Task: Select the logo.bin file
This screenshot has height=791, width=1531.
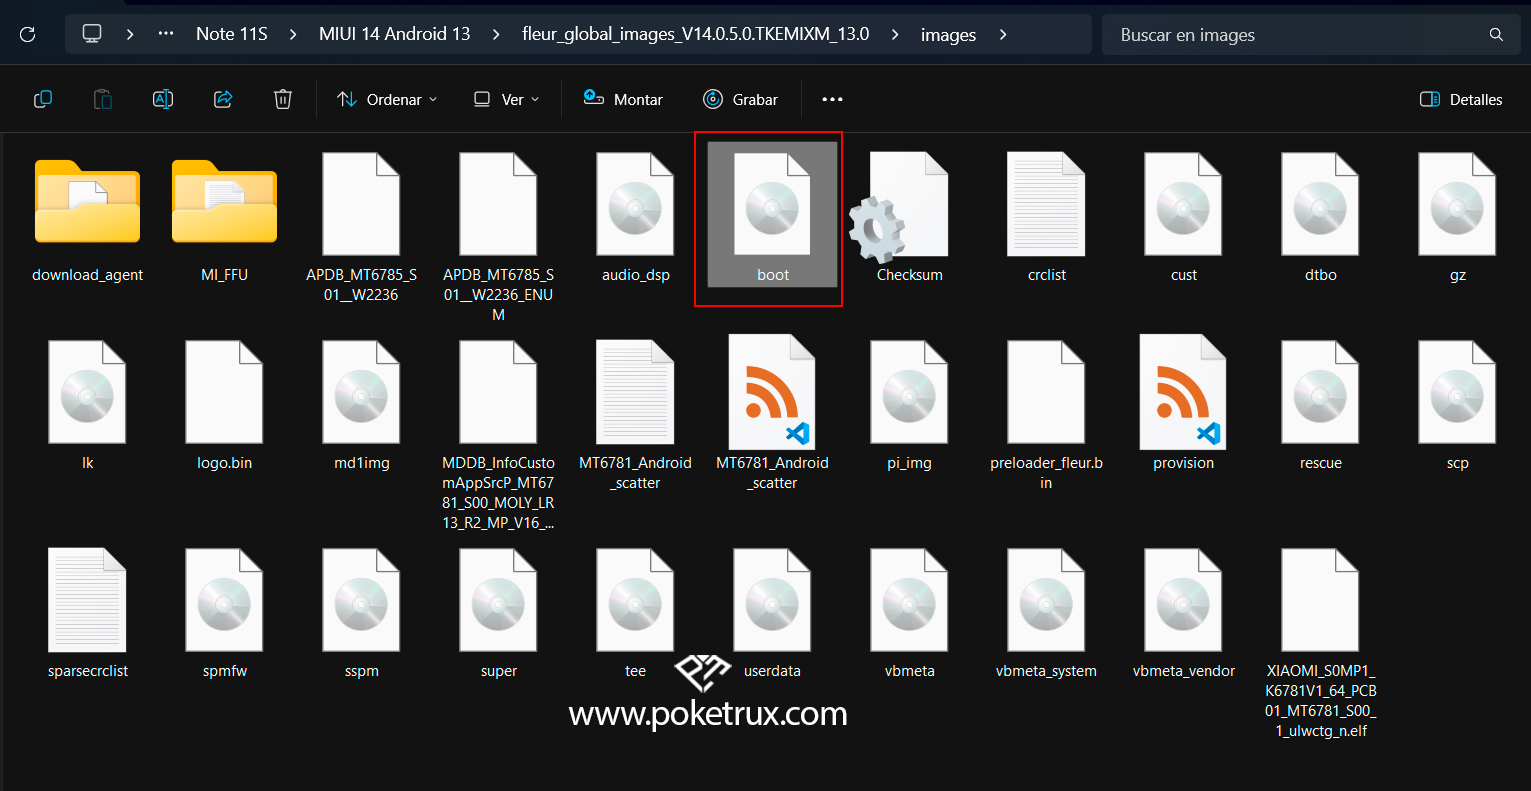Action: point(224,407)
